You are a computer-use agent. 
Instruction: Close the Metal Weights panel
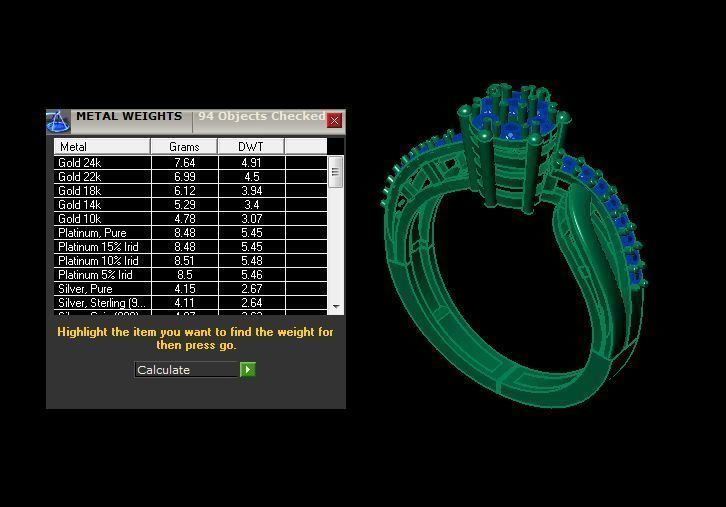tap(334, 120)
